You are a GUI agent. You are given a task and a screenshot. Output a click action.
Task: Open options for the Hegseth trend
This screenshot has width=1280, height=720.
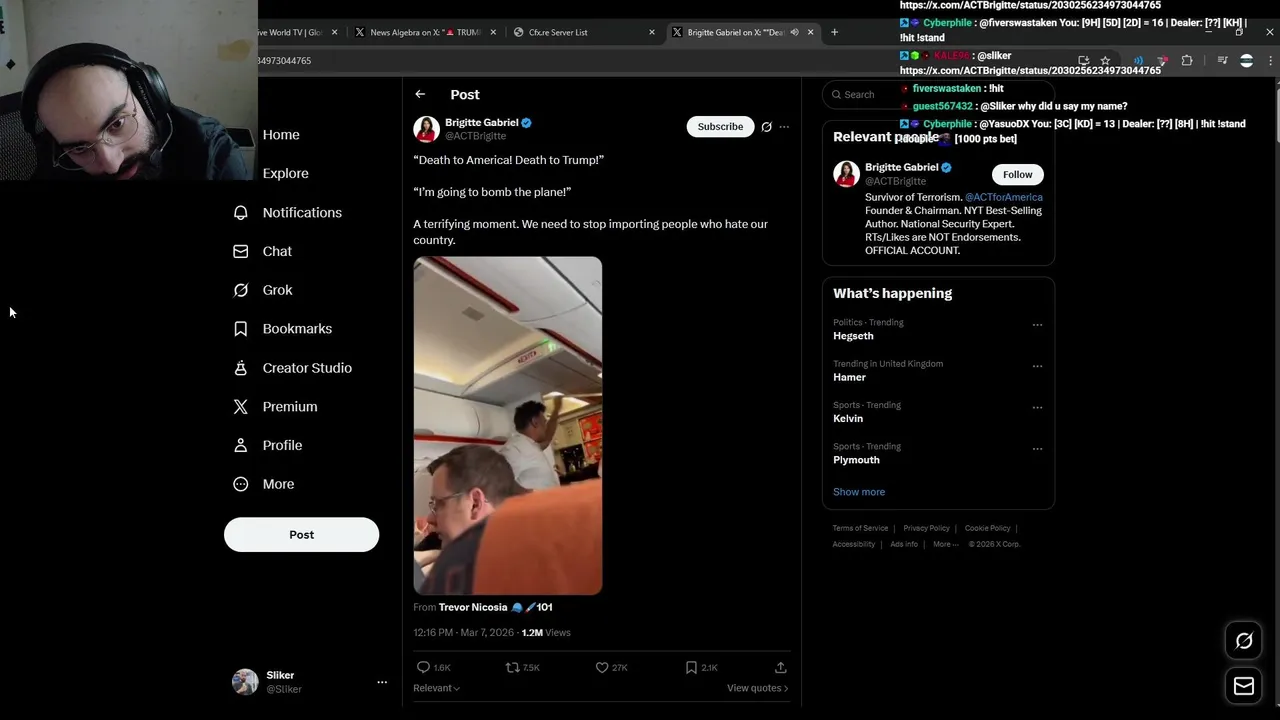(x=1037, y=325)
